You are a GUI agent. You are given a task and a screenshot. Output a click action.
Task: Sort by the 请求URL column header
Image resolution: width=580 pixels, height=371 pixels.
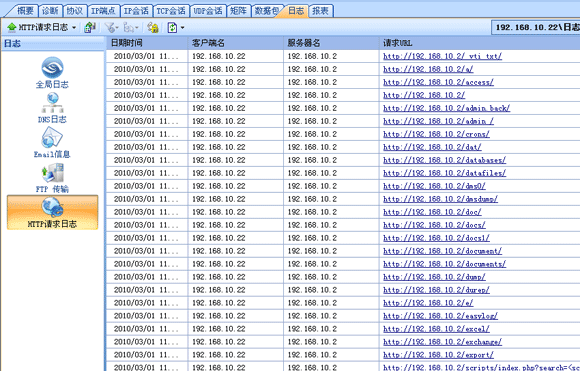(x=479, y=43)
